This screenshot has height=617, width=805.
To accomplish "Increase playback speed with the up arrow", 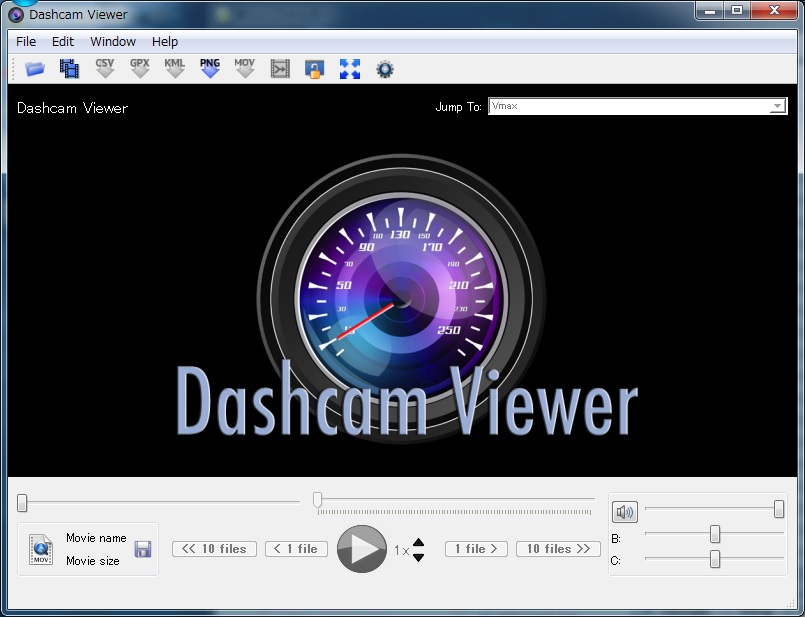I will coord(418,542).
